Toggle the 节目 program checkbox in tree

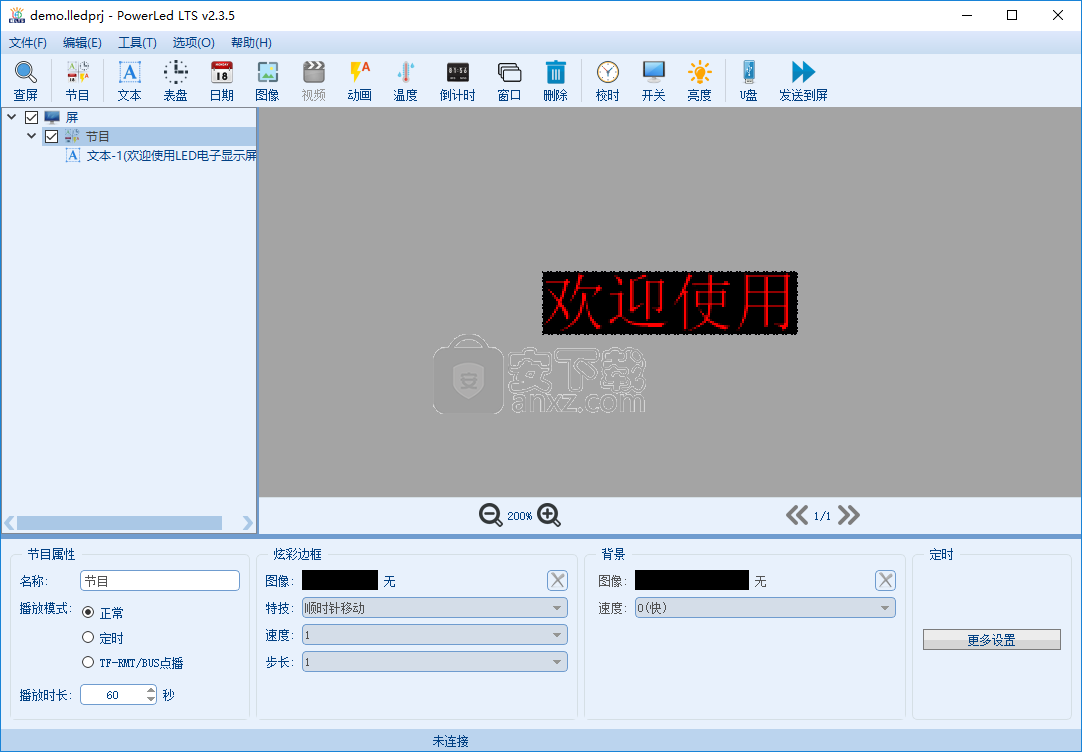point(51,137)
